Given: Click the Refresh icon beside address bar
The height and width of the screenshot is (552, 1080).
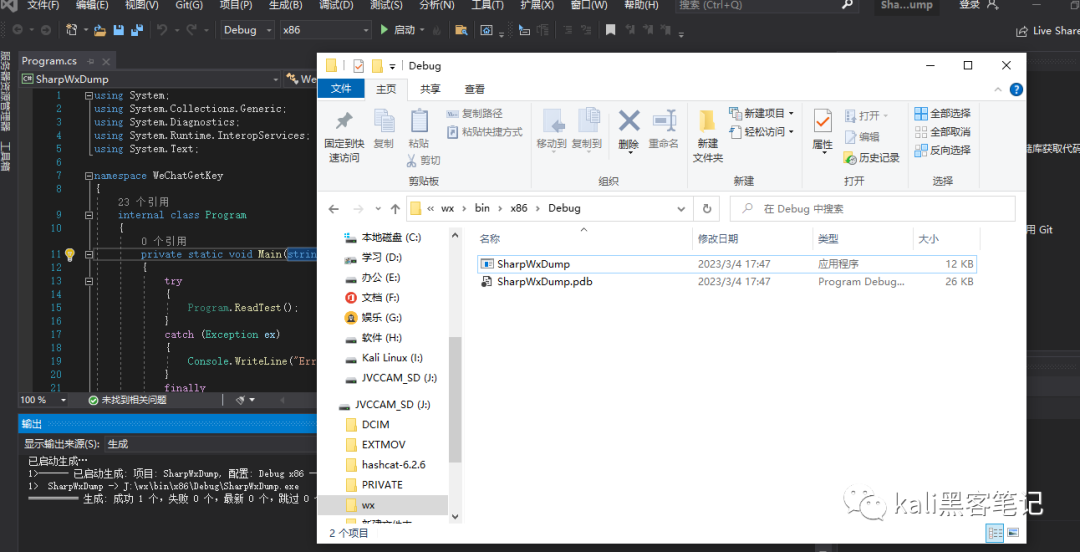Looking at the screenshot, I should (x=706, y=209).
